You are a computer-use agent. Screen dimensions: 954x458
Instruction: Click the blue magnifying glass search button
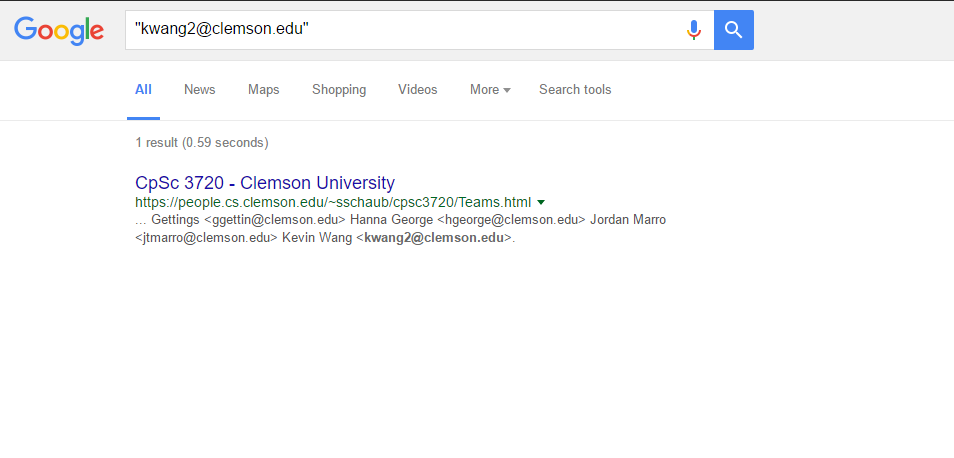(734, 30)
